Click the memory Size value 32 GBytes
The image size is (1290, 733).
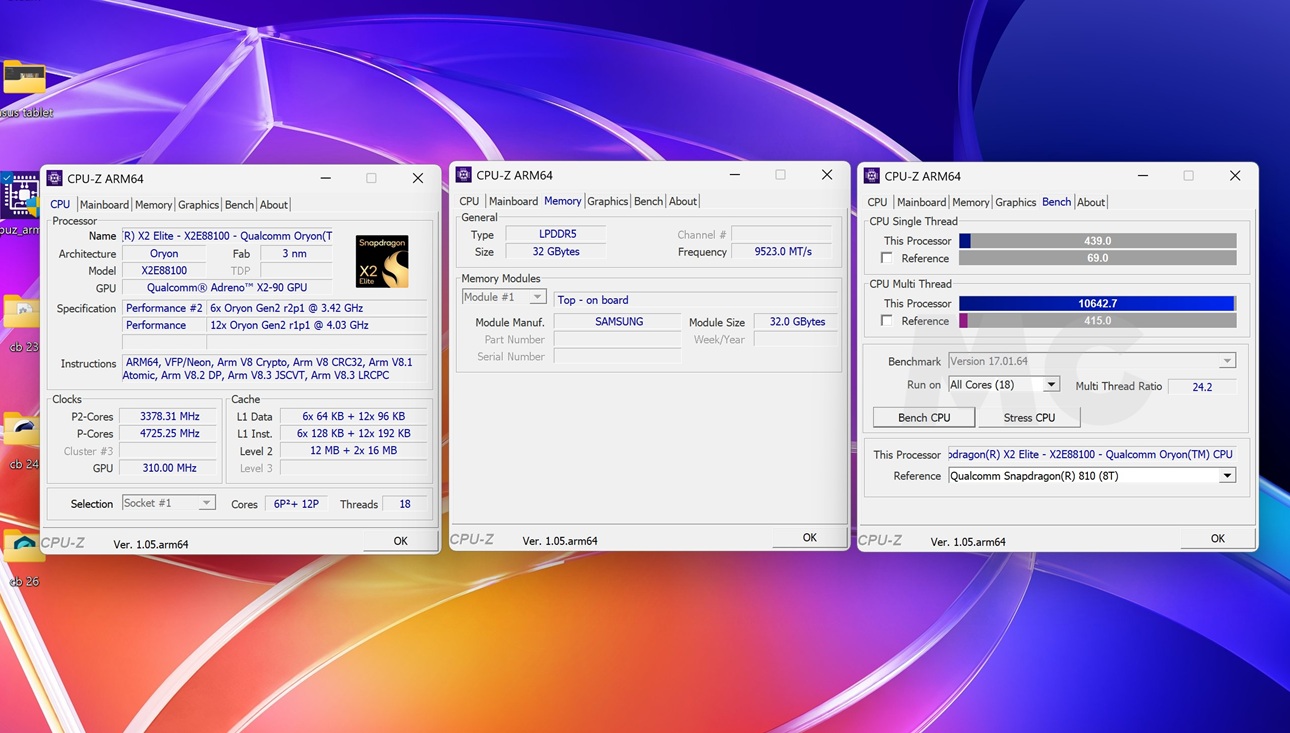click(557, 252)
